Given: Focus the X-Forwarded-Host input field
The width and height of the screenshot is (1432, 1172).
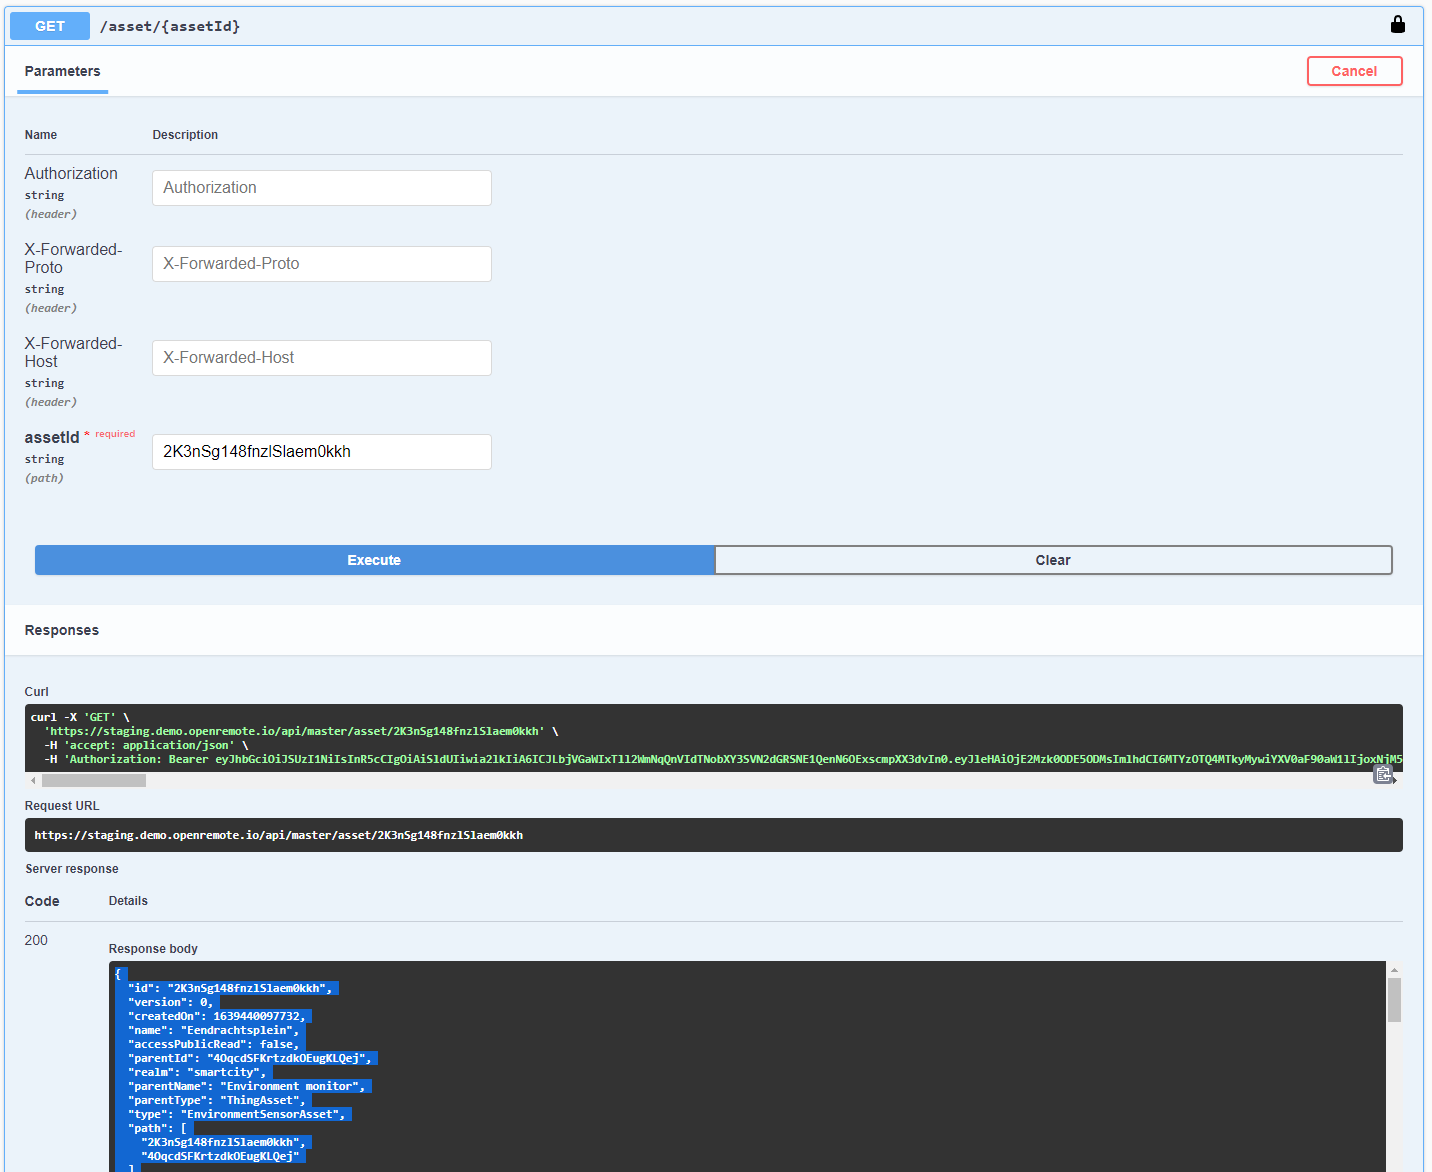Looking at the screenshot, I should (321, 358).
